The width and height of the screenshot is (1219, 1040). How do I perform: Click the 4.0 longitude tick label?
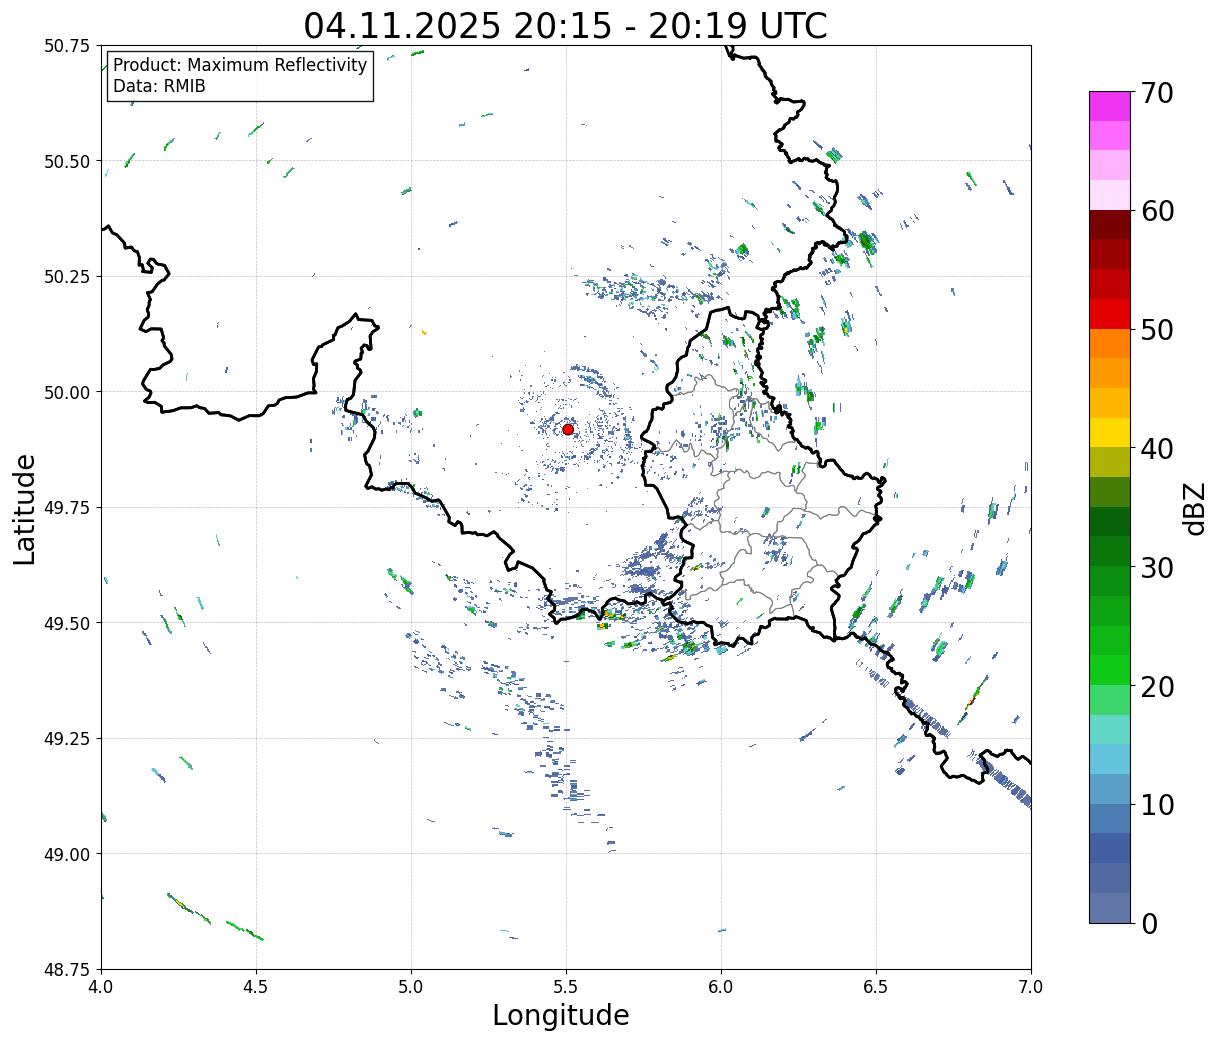coord(101,987)
